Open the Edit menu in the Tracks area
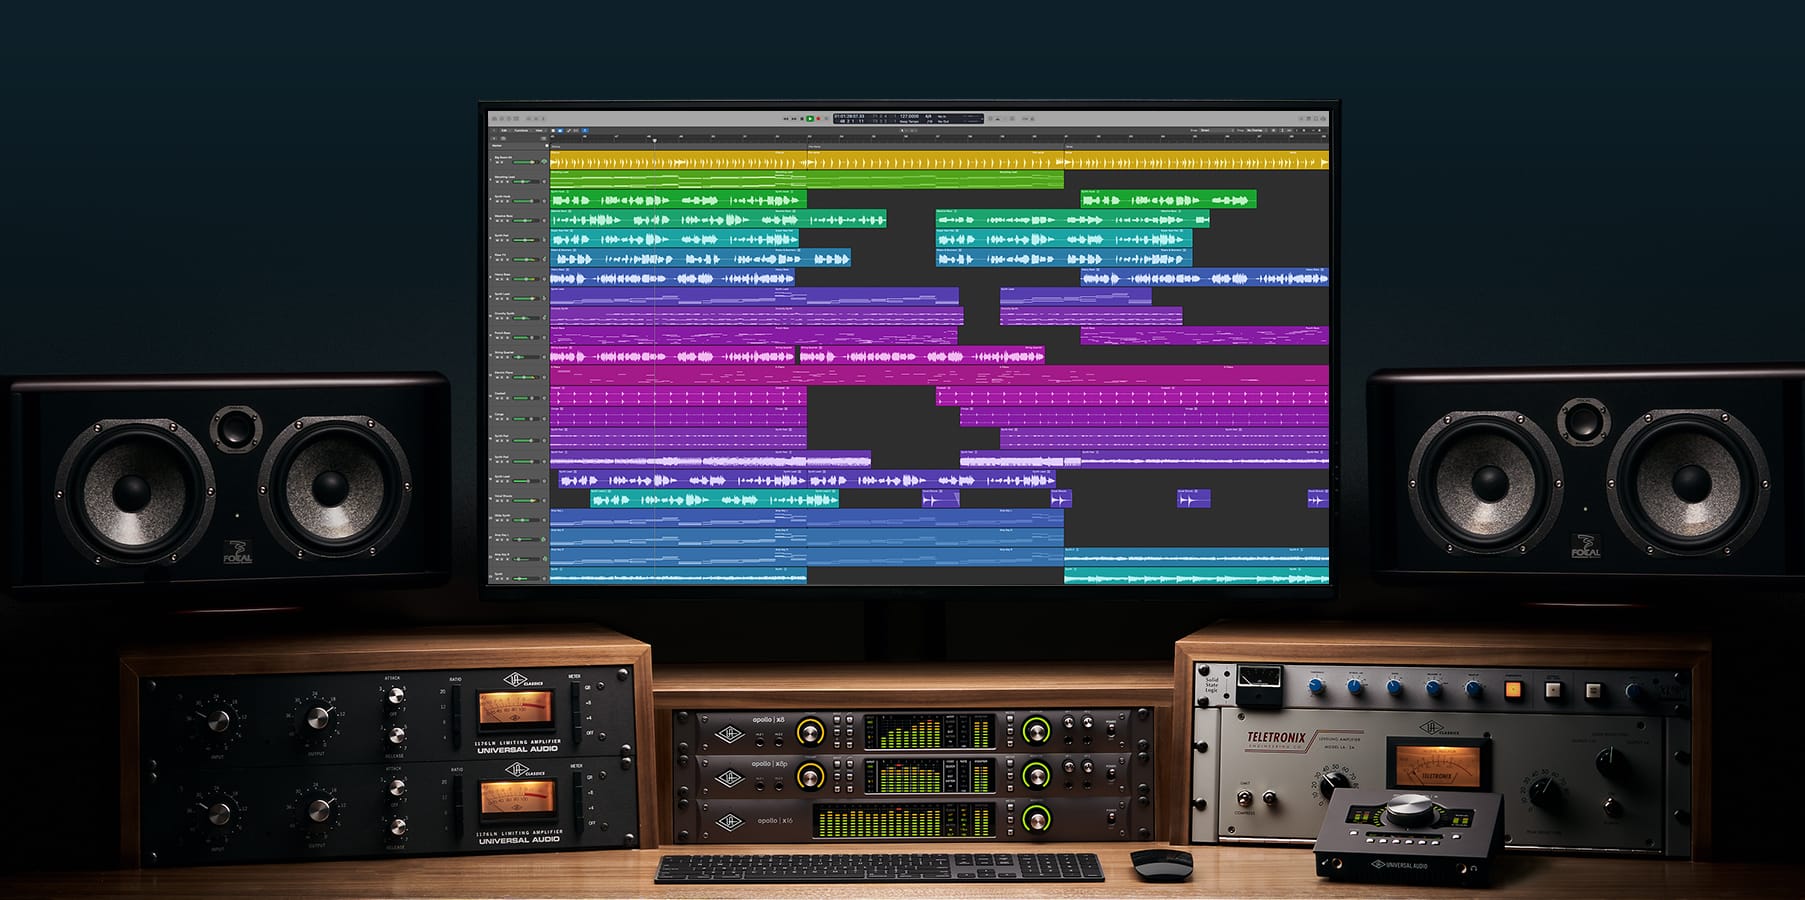 coord(503,130)
